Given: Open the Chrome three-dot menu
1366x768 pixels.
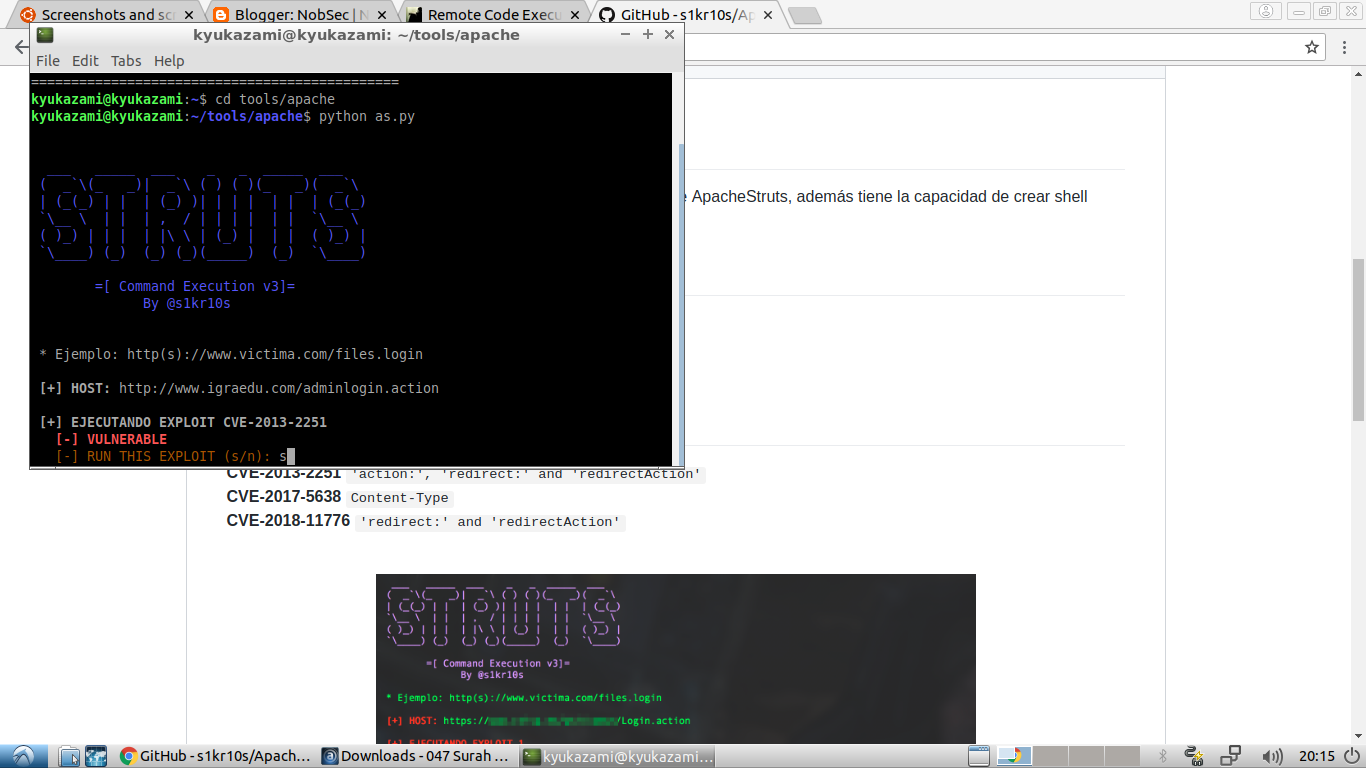Looking at the screenshot, I should (x=1346, y=45).
